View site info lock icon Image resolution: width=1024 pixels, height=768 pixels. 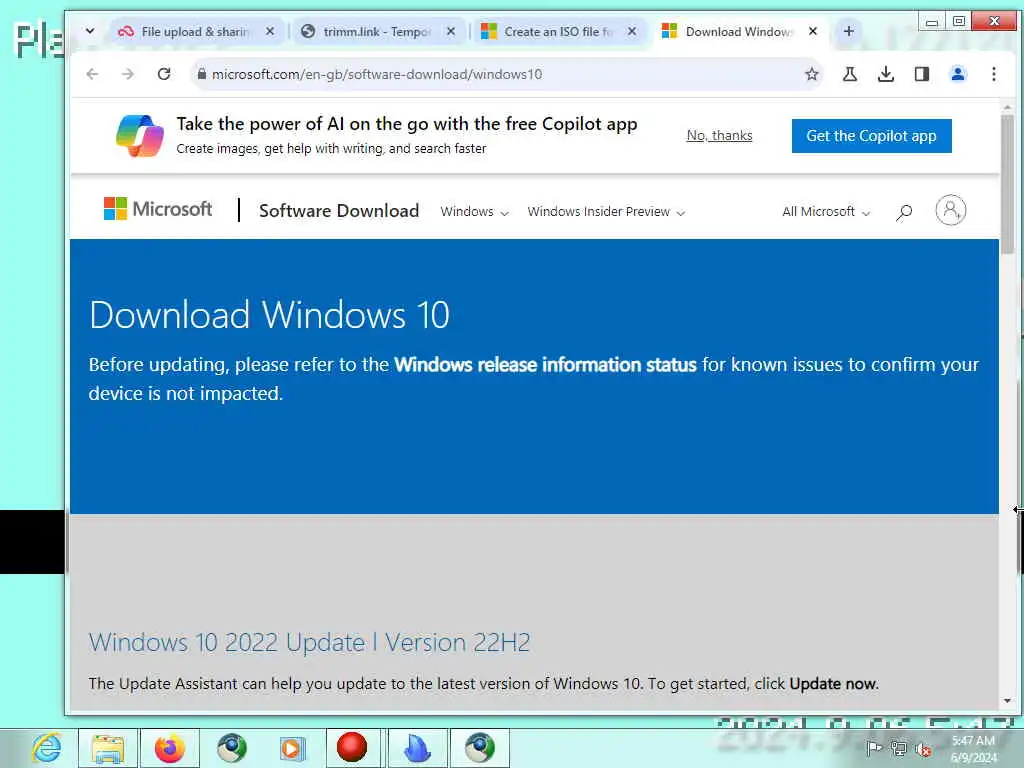(x=202, y=74)
